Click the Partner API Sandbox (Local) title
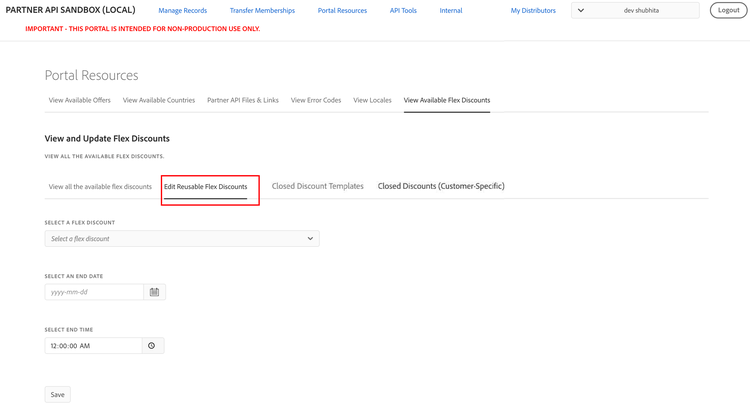Viewport: 750px width, 407px height. 70,10
